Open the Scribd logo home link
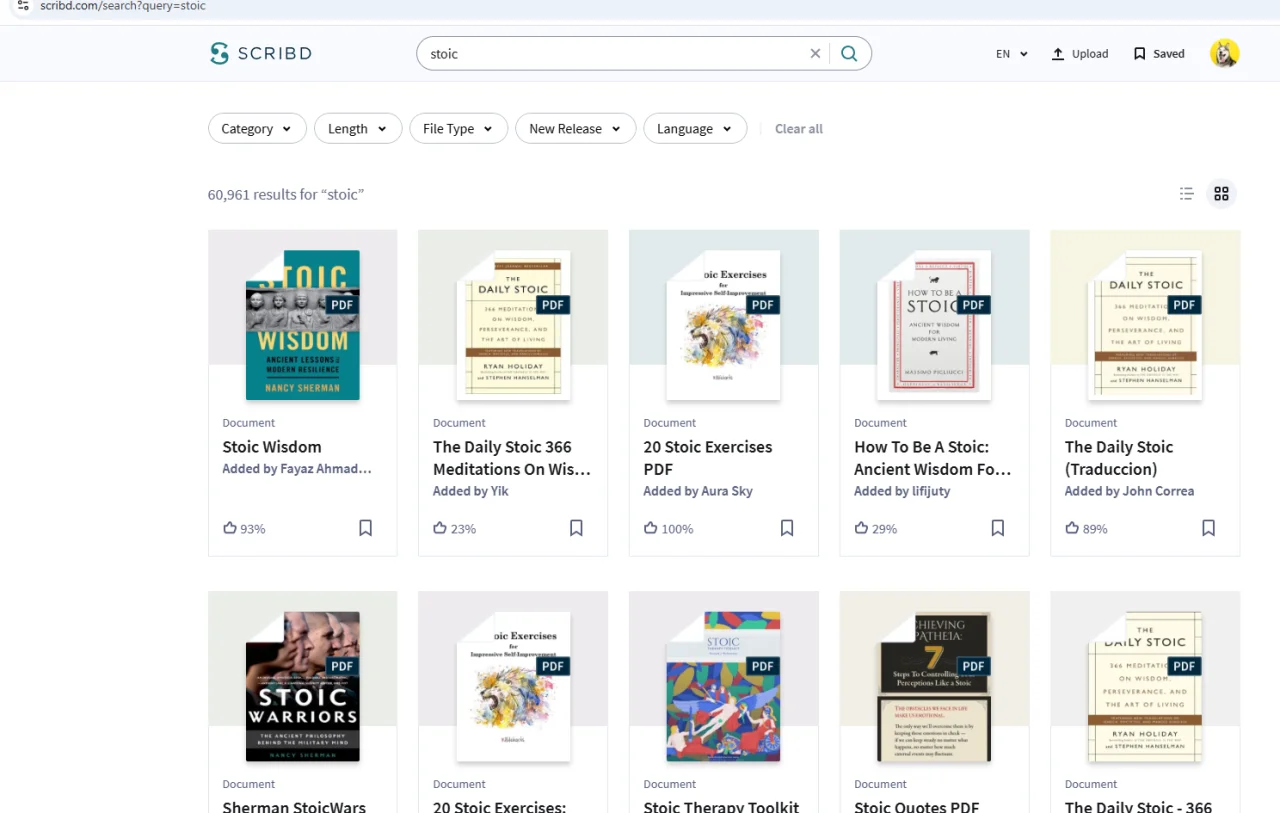Viewport: 1280px width, 813px height. pyautogui.click(x=261, y=54)
